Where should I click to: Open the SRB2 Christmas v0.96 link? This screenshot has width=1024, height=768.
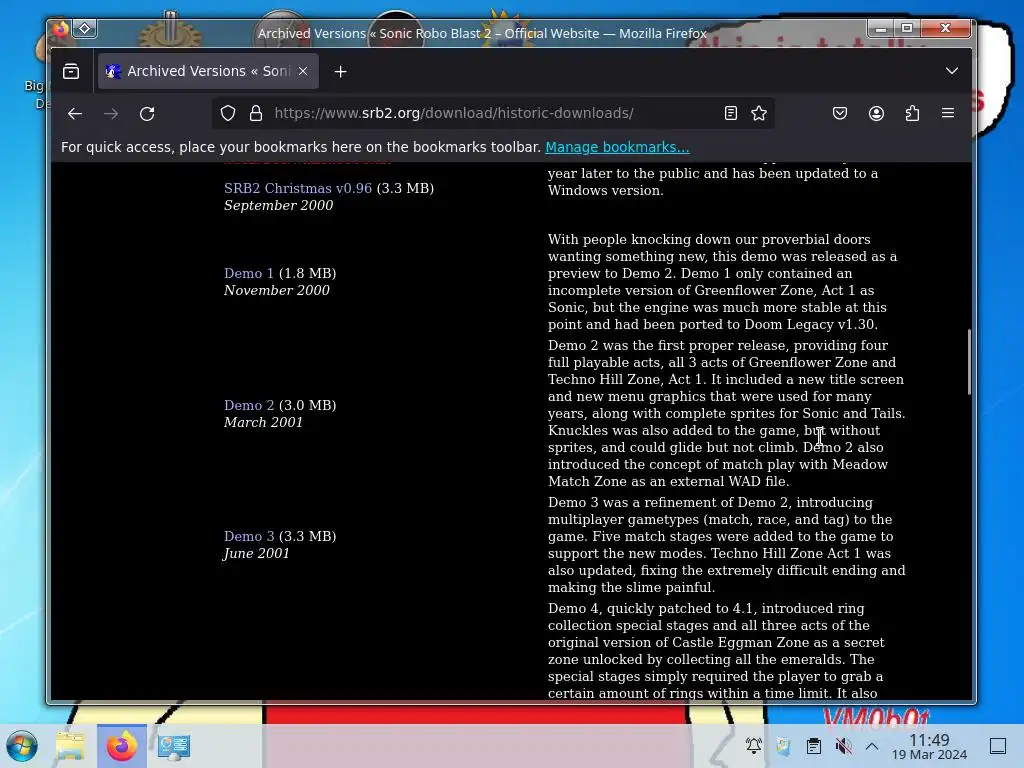click(x=298, y=188)
